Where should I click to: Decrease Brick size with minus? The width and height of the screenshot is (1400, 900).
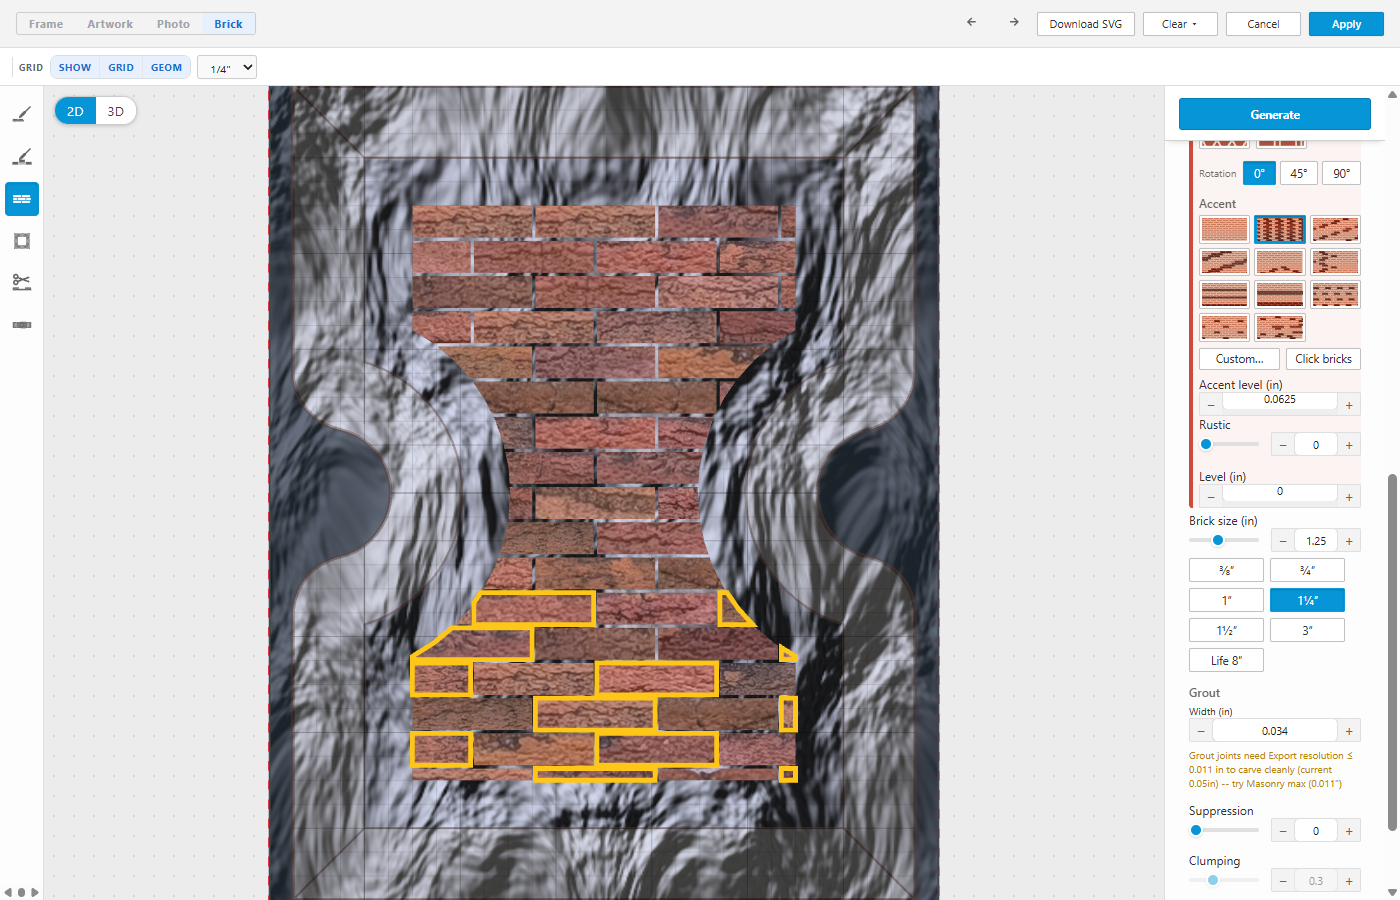(x=1283, y=541)
